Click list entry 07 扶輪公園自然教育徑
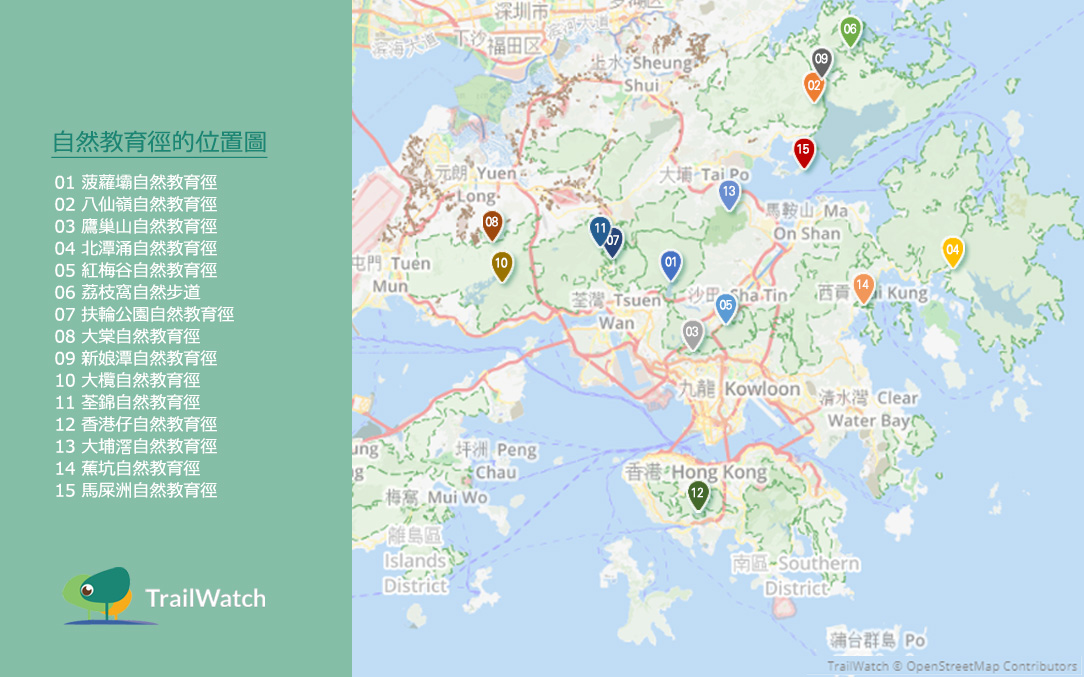 (144, 314)
